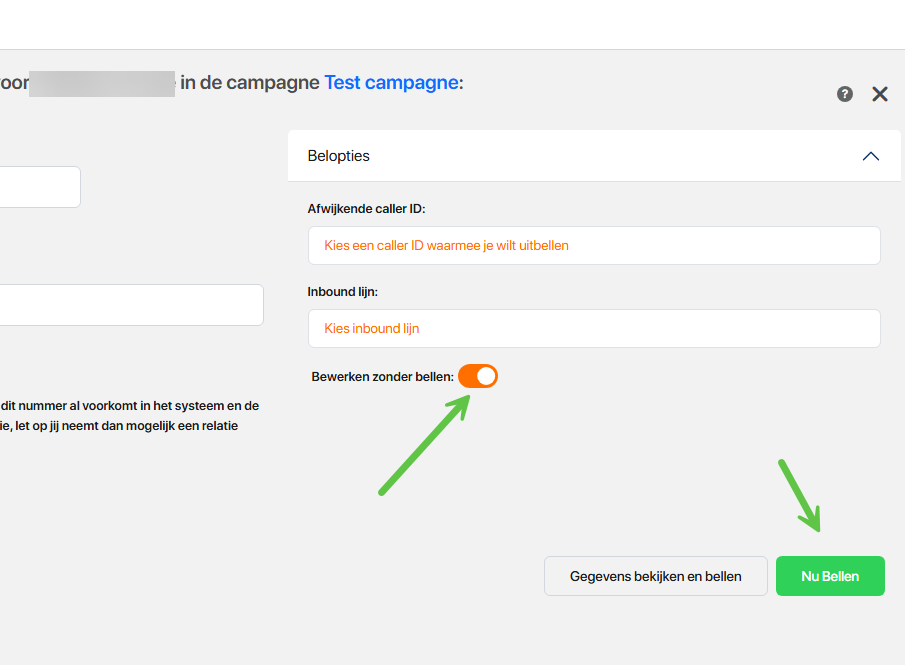Click the white top bar above the dialog
Screen dimensions: 905x665
pyautogui.click(x=450, y=24)
